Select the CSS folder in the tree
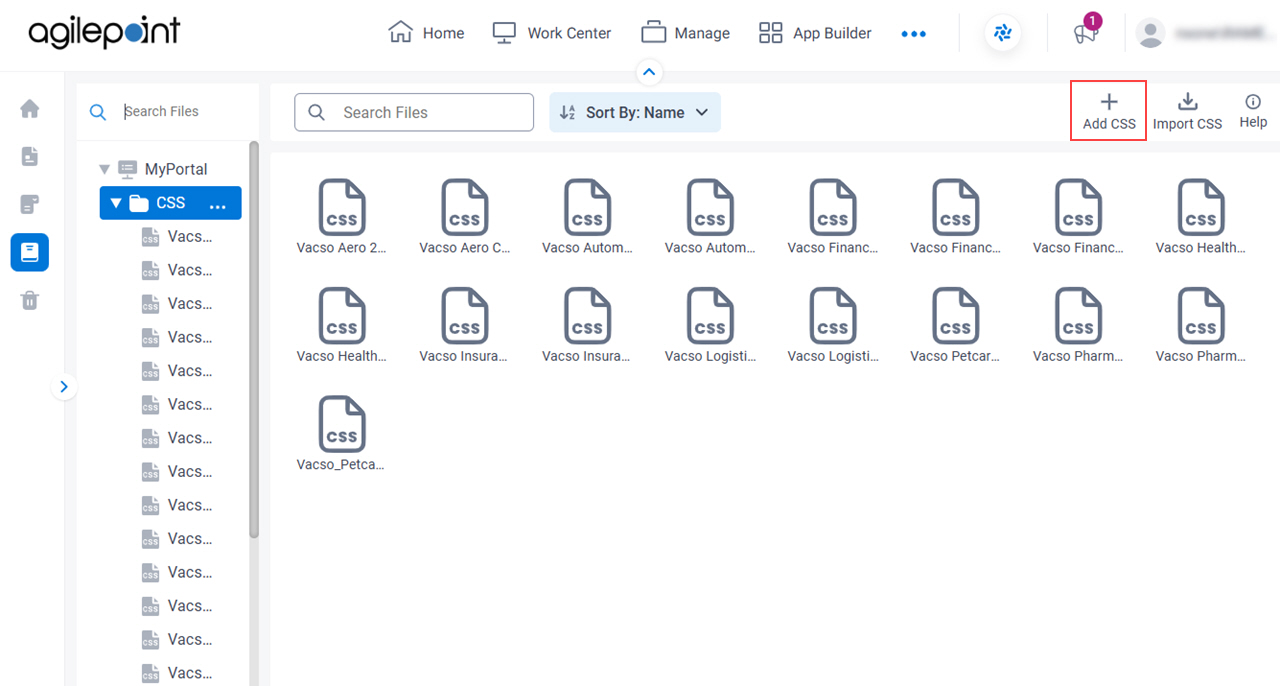This screenshot has height=686, width=1280. 170,203
